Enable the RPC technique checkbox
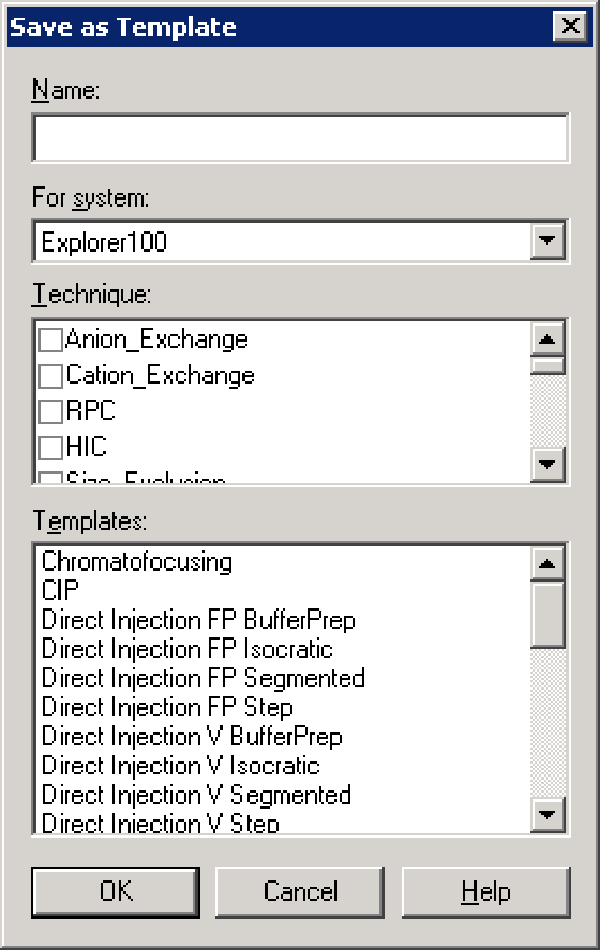 pos(50,411)
